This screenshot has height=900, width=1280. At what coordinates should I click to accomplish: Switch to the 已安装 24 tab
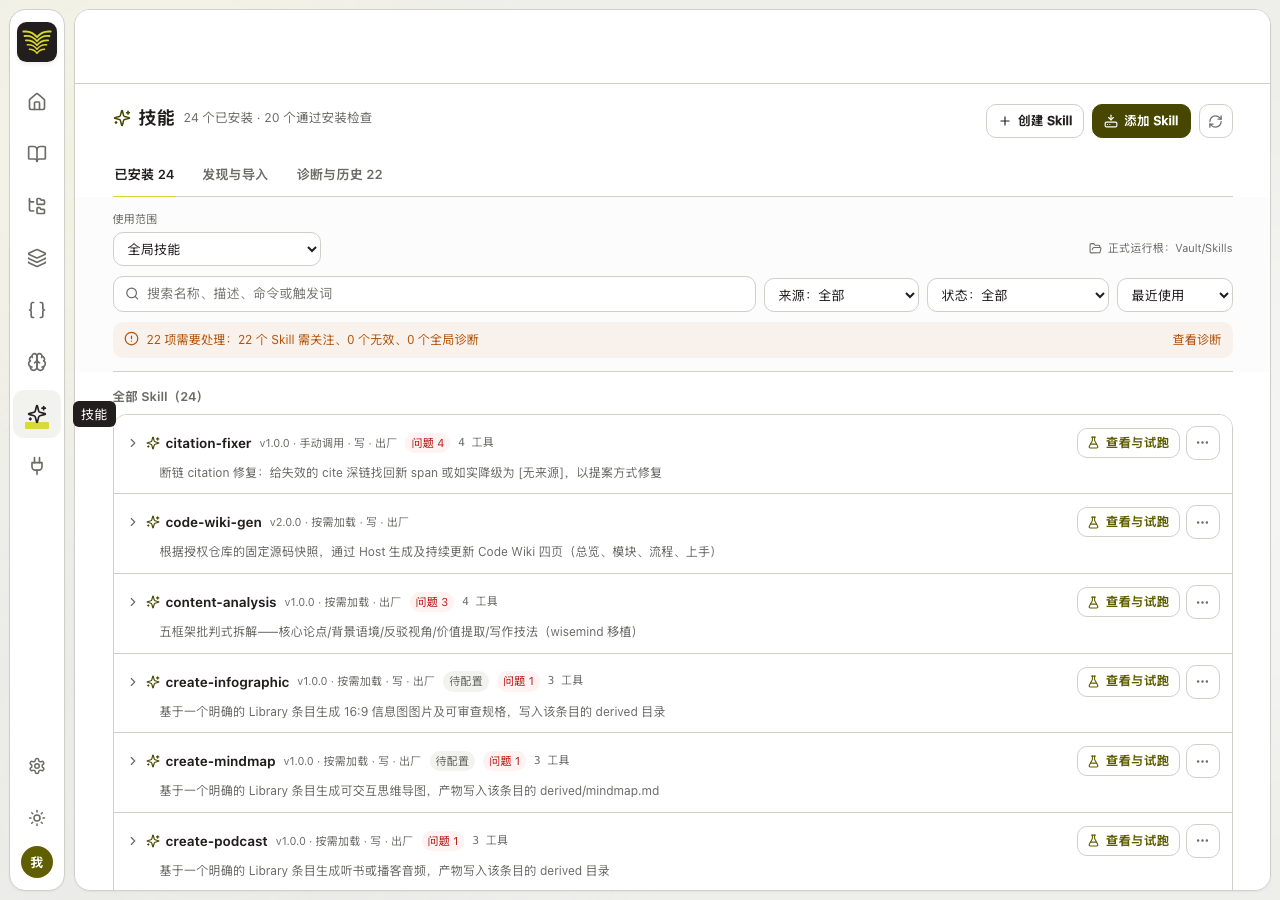145,175
